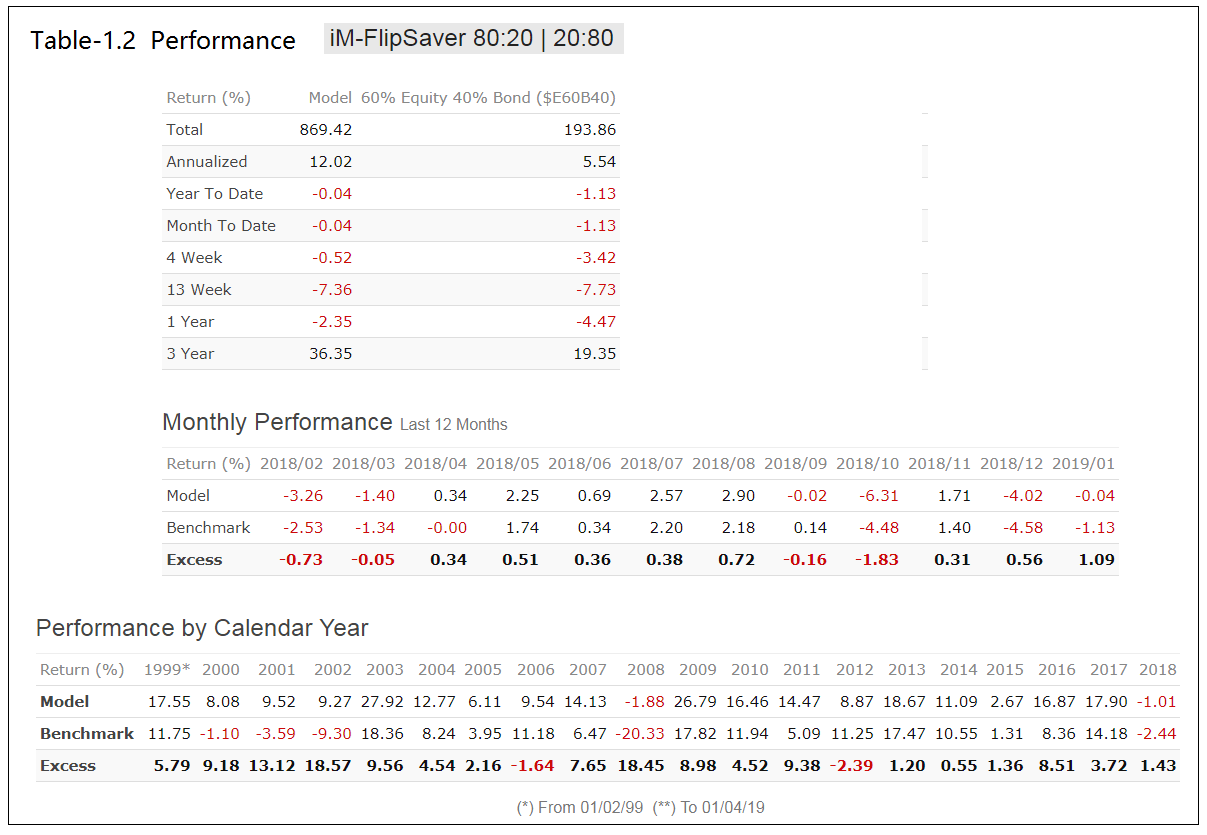Click the 3 Year model value 36.35
This screenshot has height=835, width=1207.
point(332,354)
